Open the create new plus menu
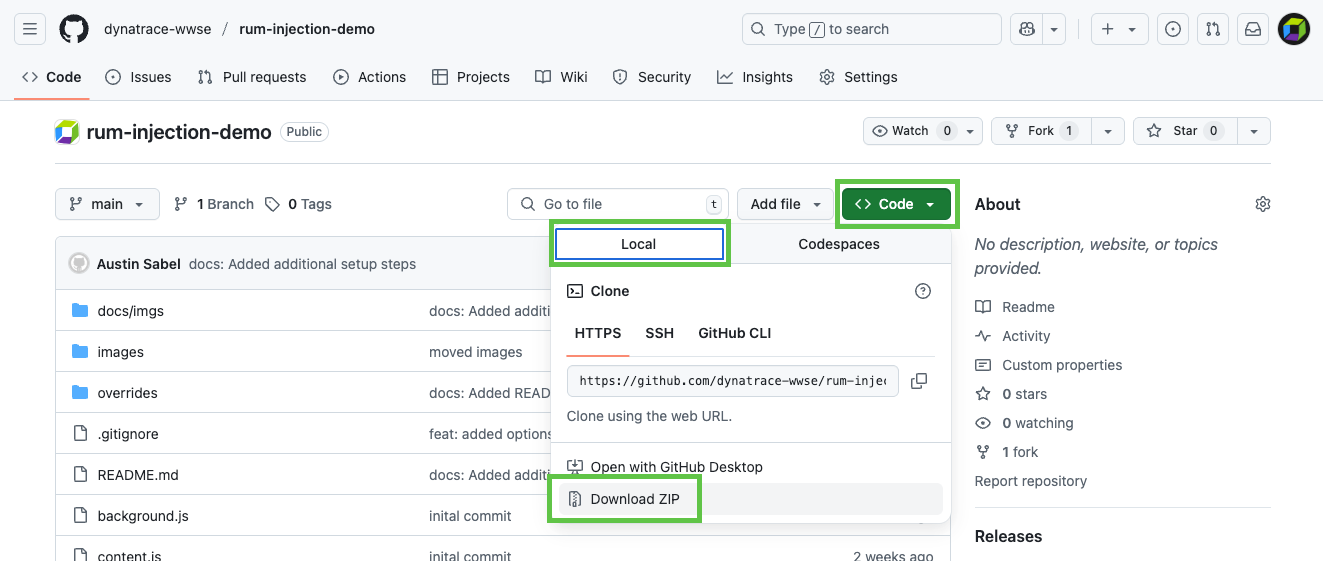 click(1119, 29)
